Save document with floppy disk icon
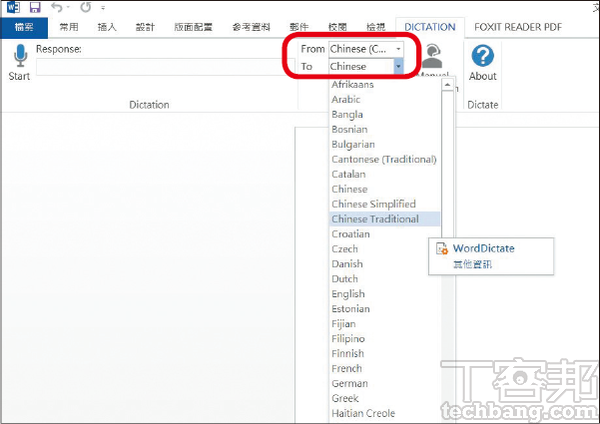 (35, 7)
